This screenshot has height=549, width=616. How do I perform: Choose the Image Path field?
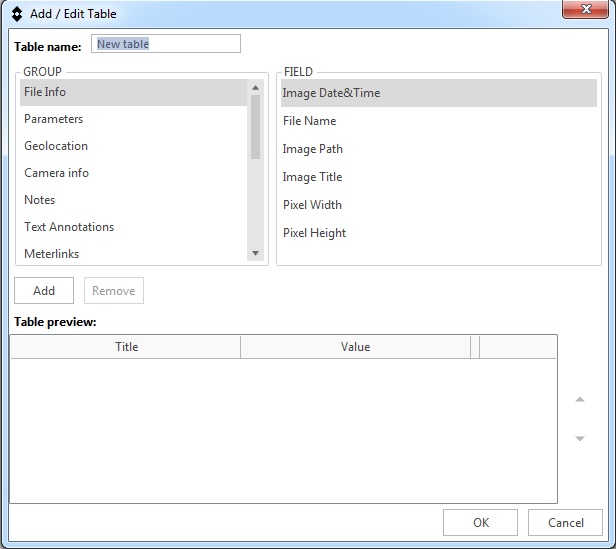tap(312, 149)
